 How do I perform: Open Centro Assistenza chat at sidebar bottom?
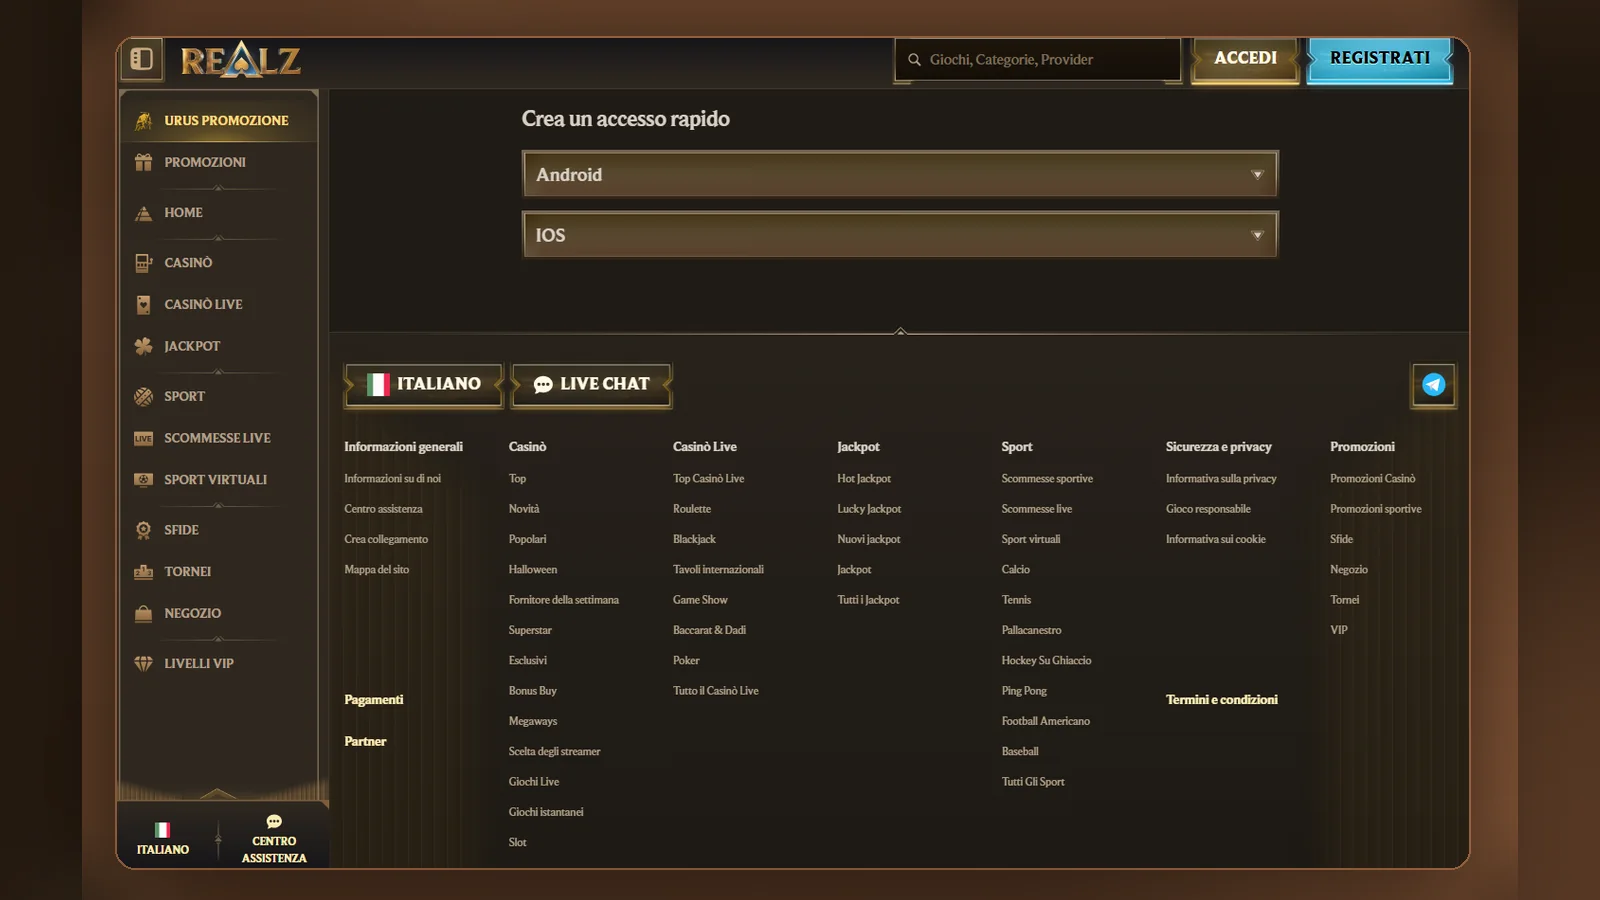pyautogui.click(x=274, y=839)
